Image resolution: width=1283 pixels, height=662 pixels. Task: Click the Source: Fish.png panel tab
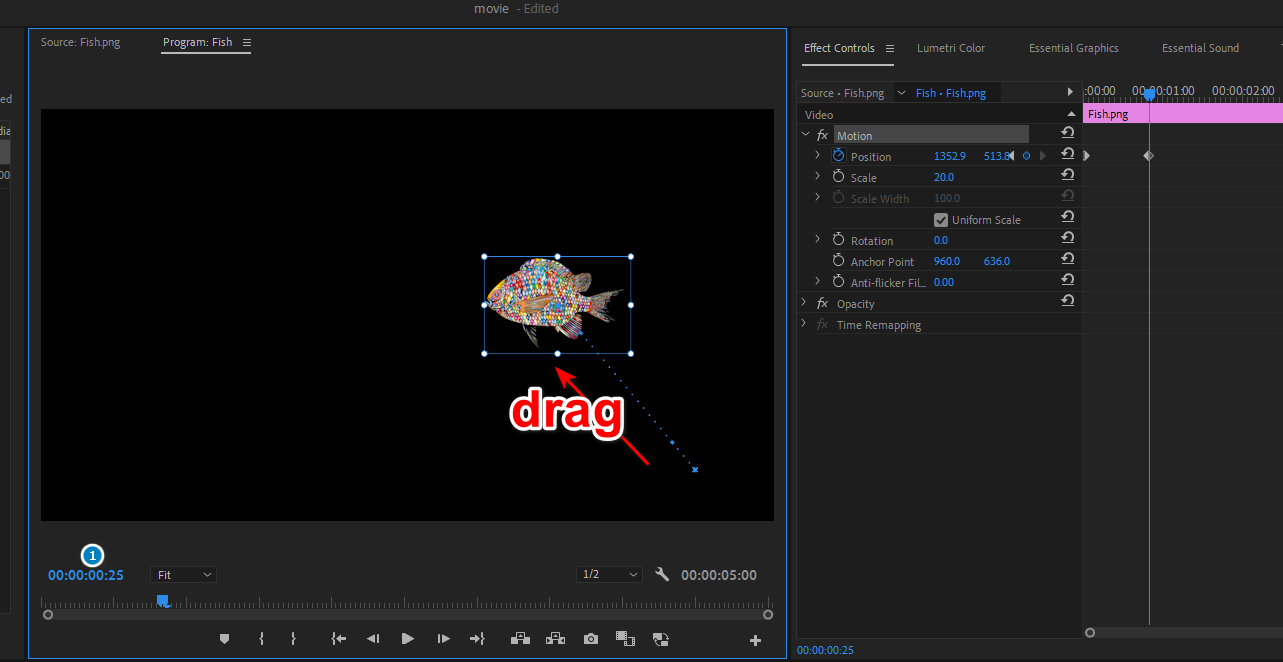click(80, 43)
